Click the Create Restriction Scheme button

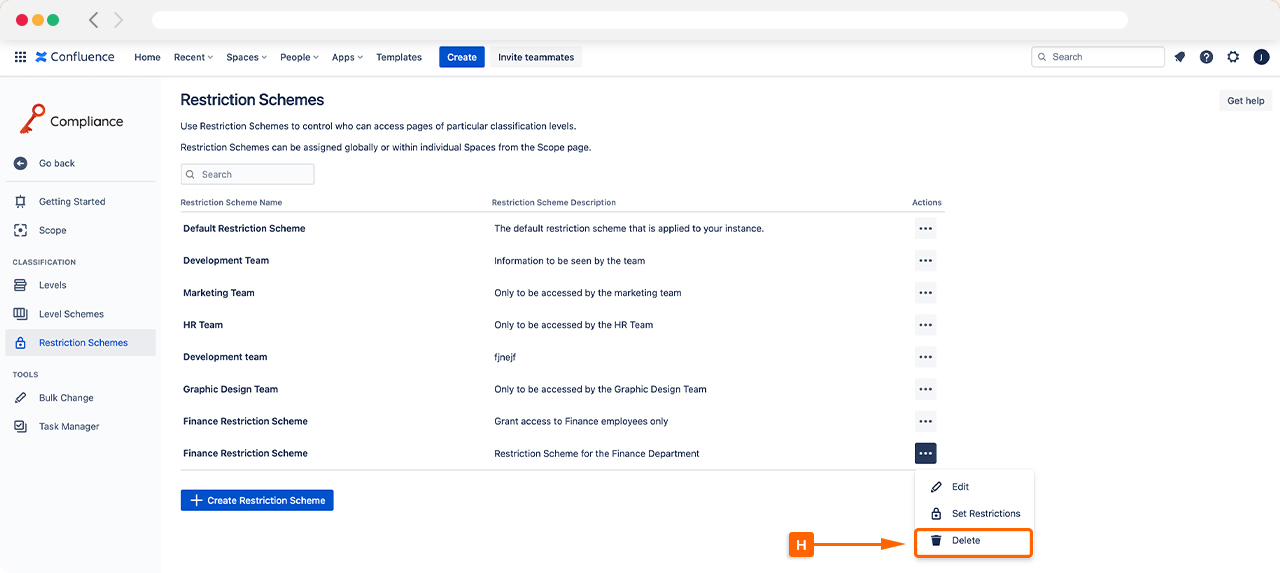coord(257,500)
